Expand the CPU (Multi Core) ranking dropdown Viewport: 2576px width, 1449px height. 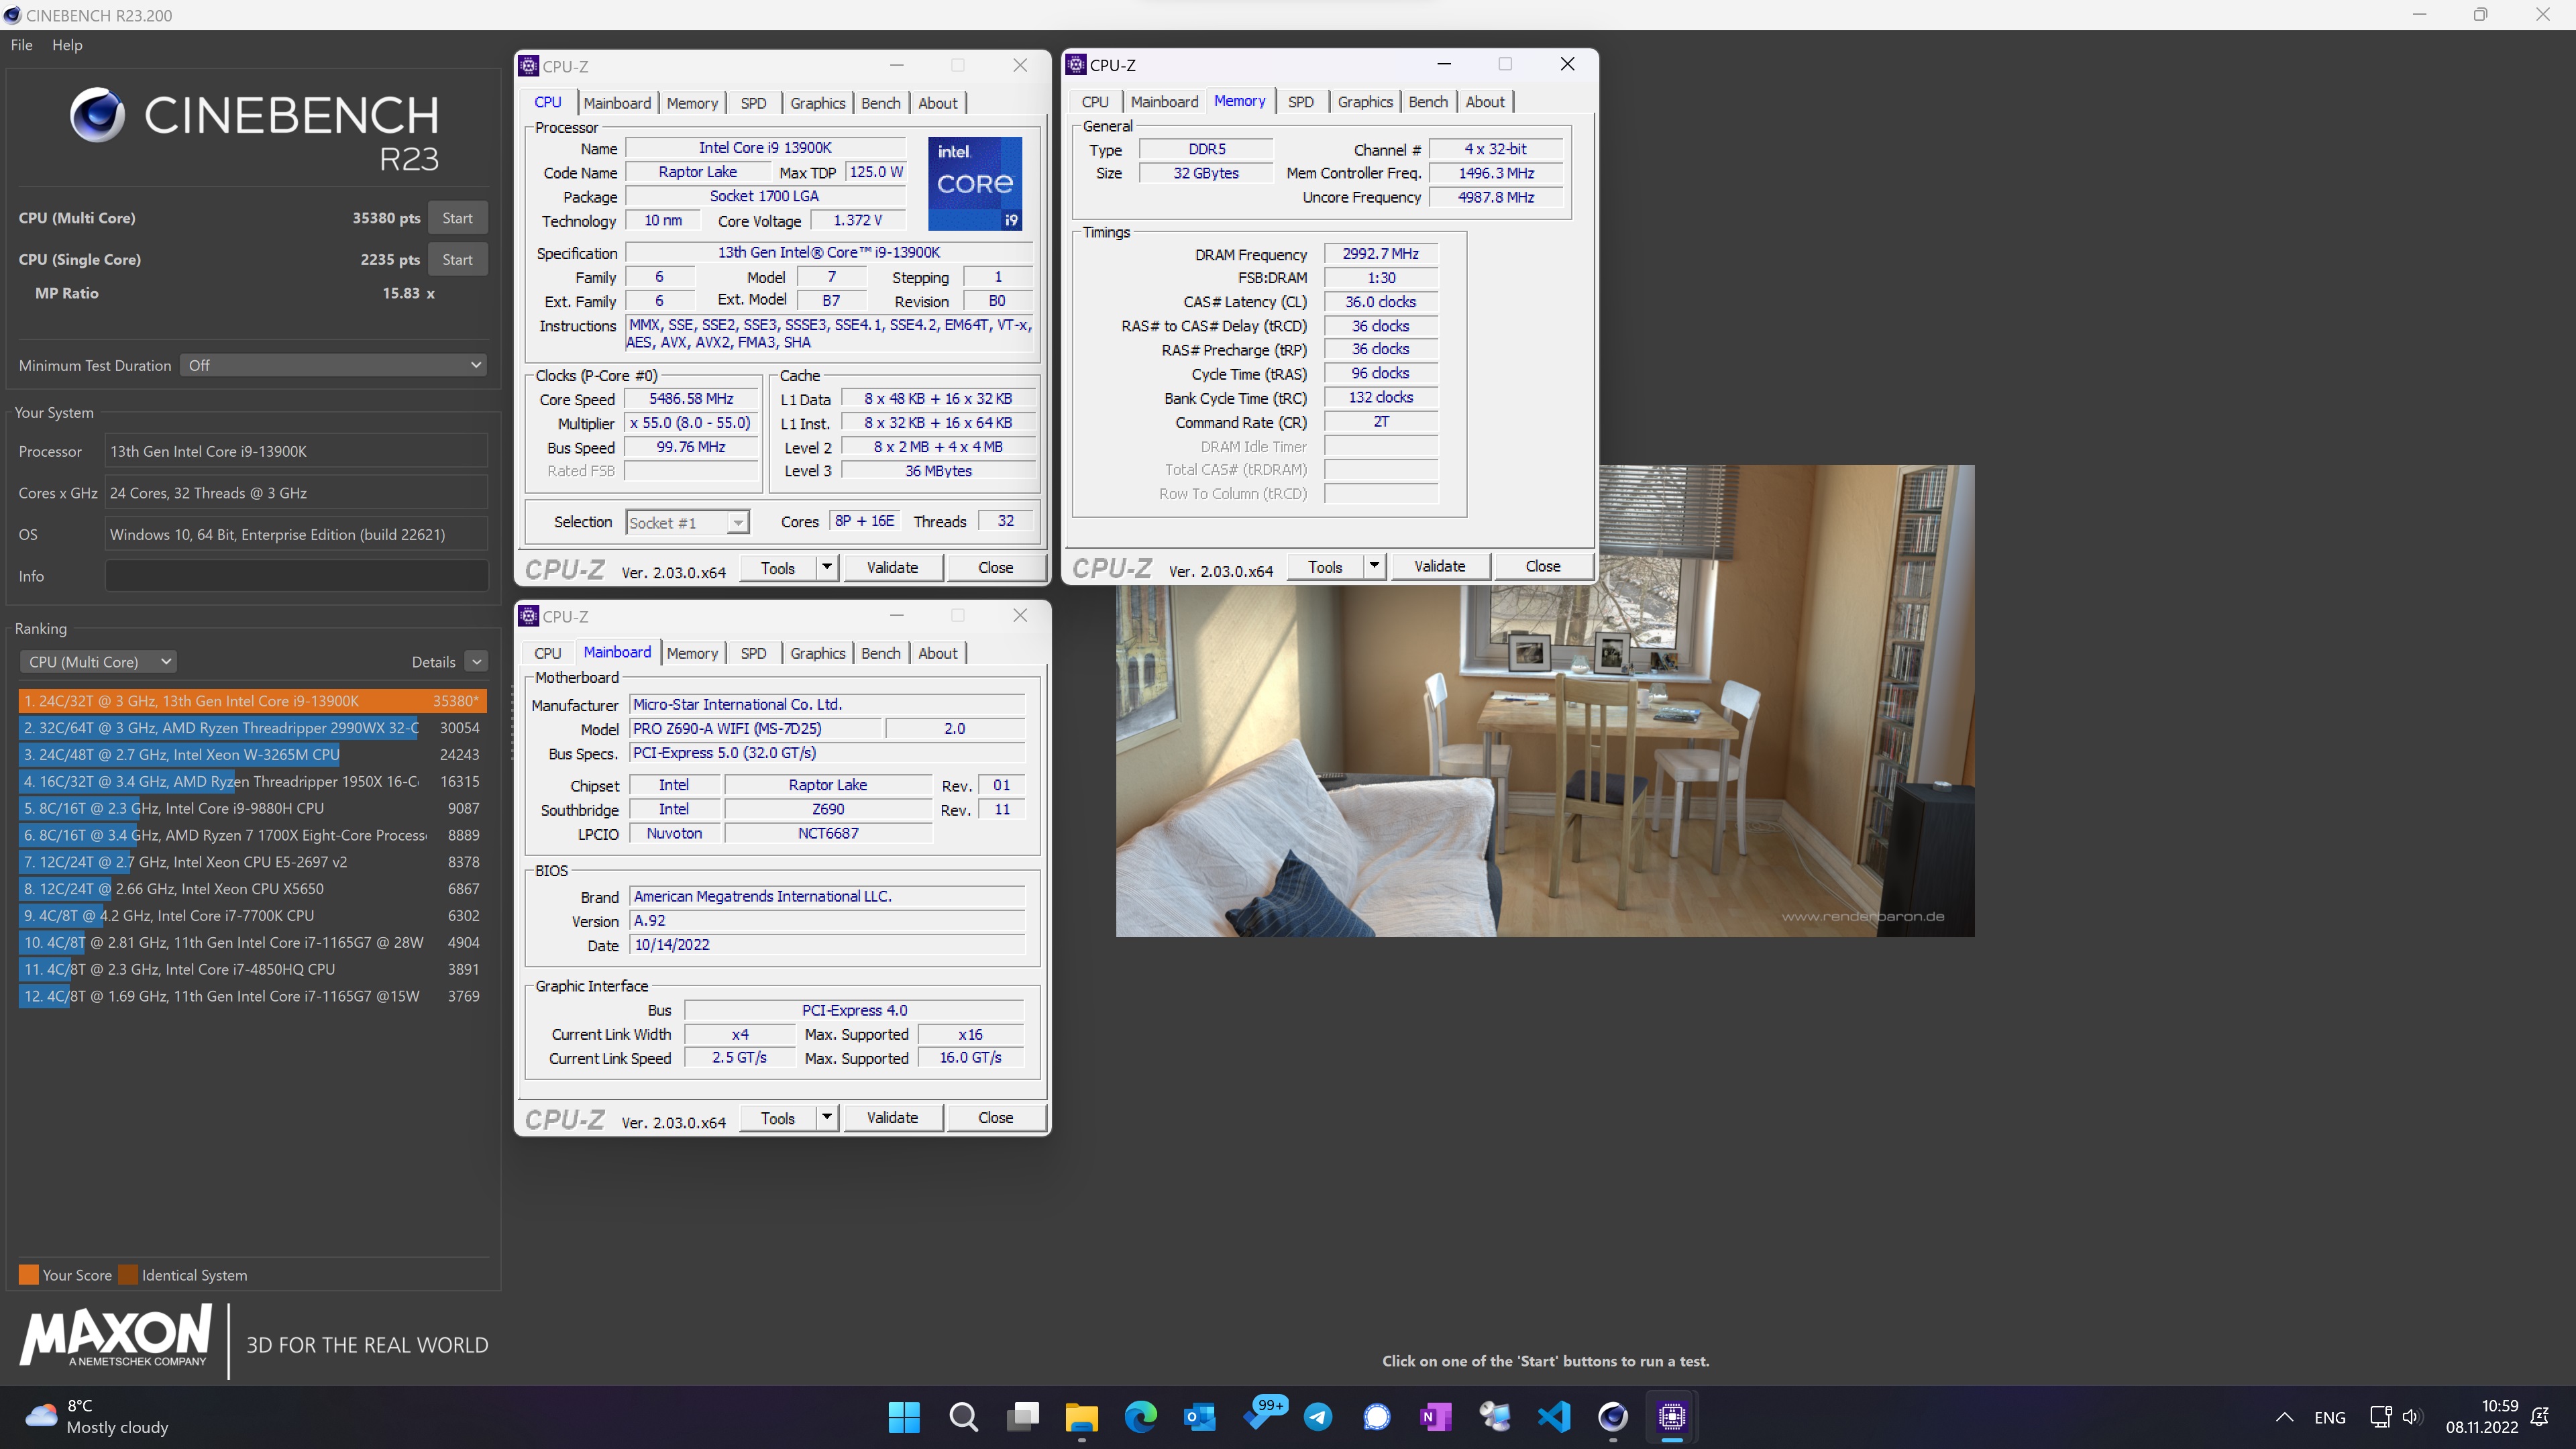(98, 661)
